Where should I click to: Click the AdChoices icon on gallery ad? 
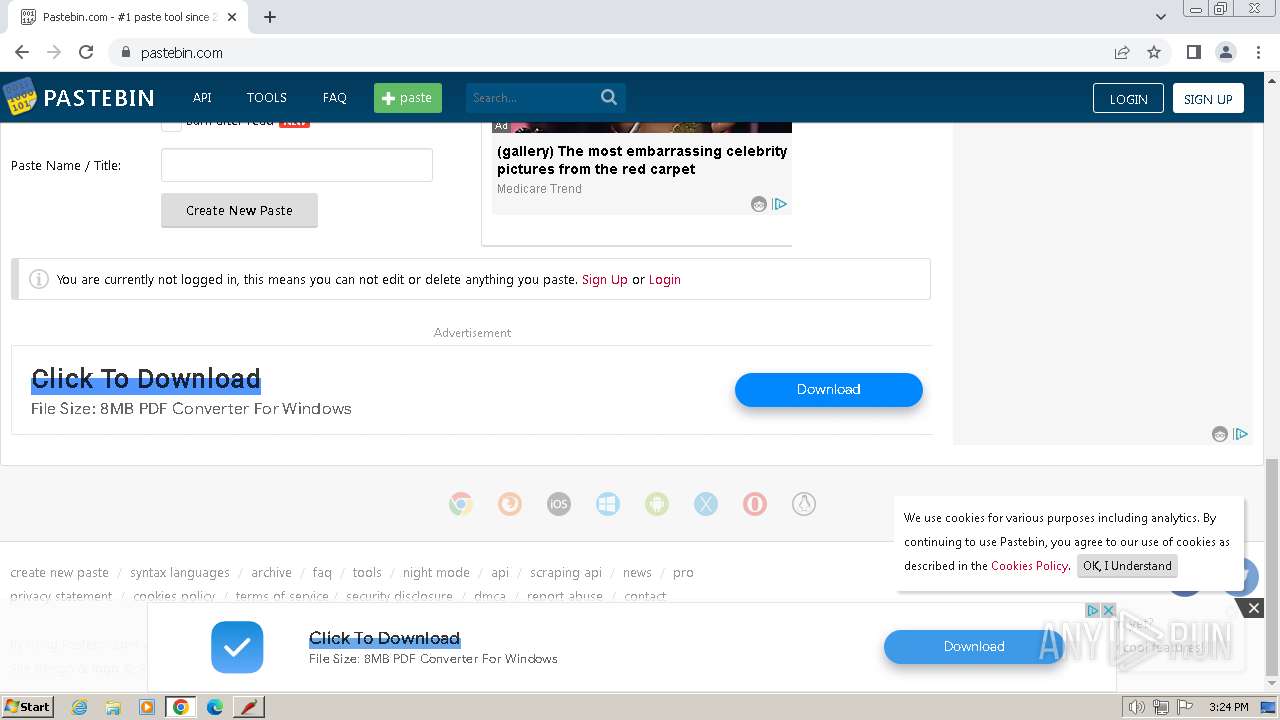click(780, 204)
